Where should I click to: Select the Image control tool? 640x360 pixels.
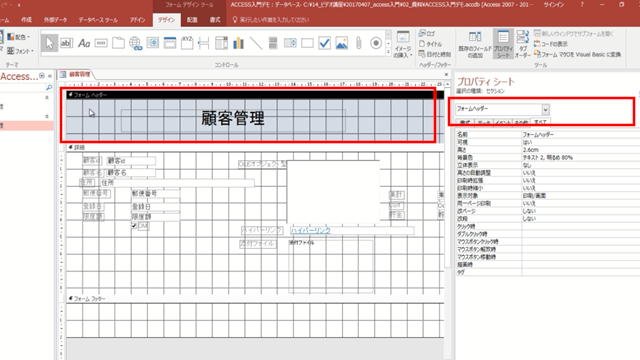[341, 43]
